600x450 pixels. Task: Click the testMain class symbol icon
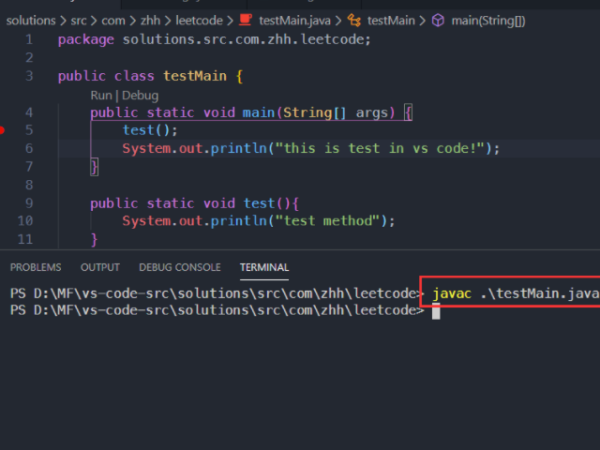(x=354, y=20)
